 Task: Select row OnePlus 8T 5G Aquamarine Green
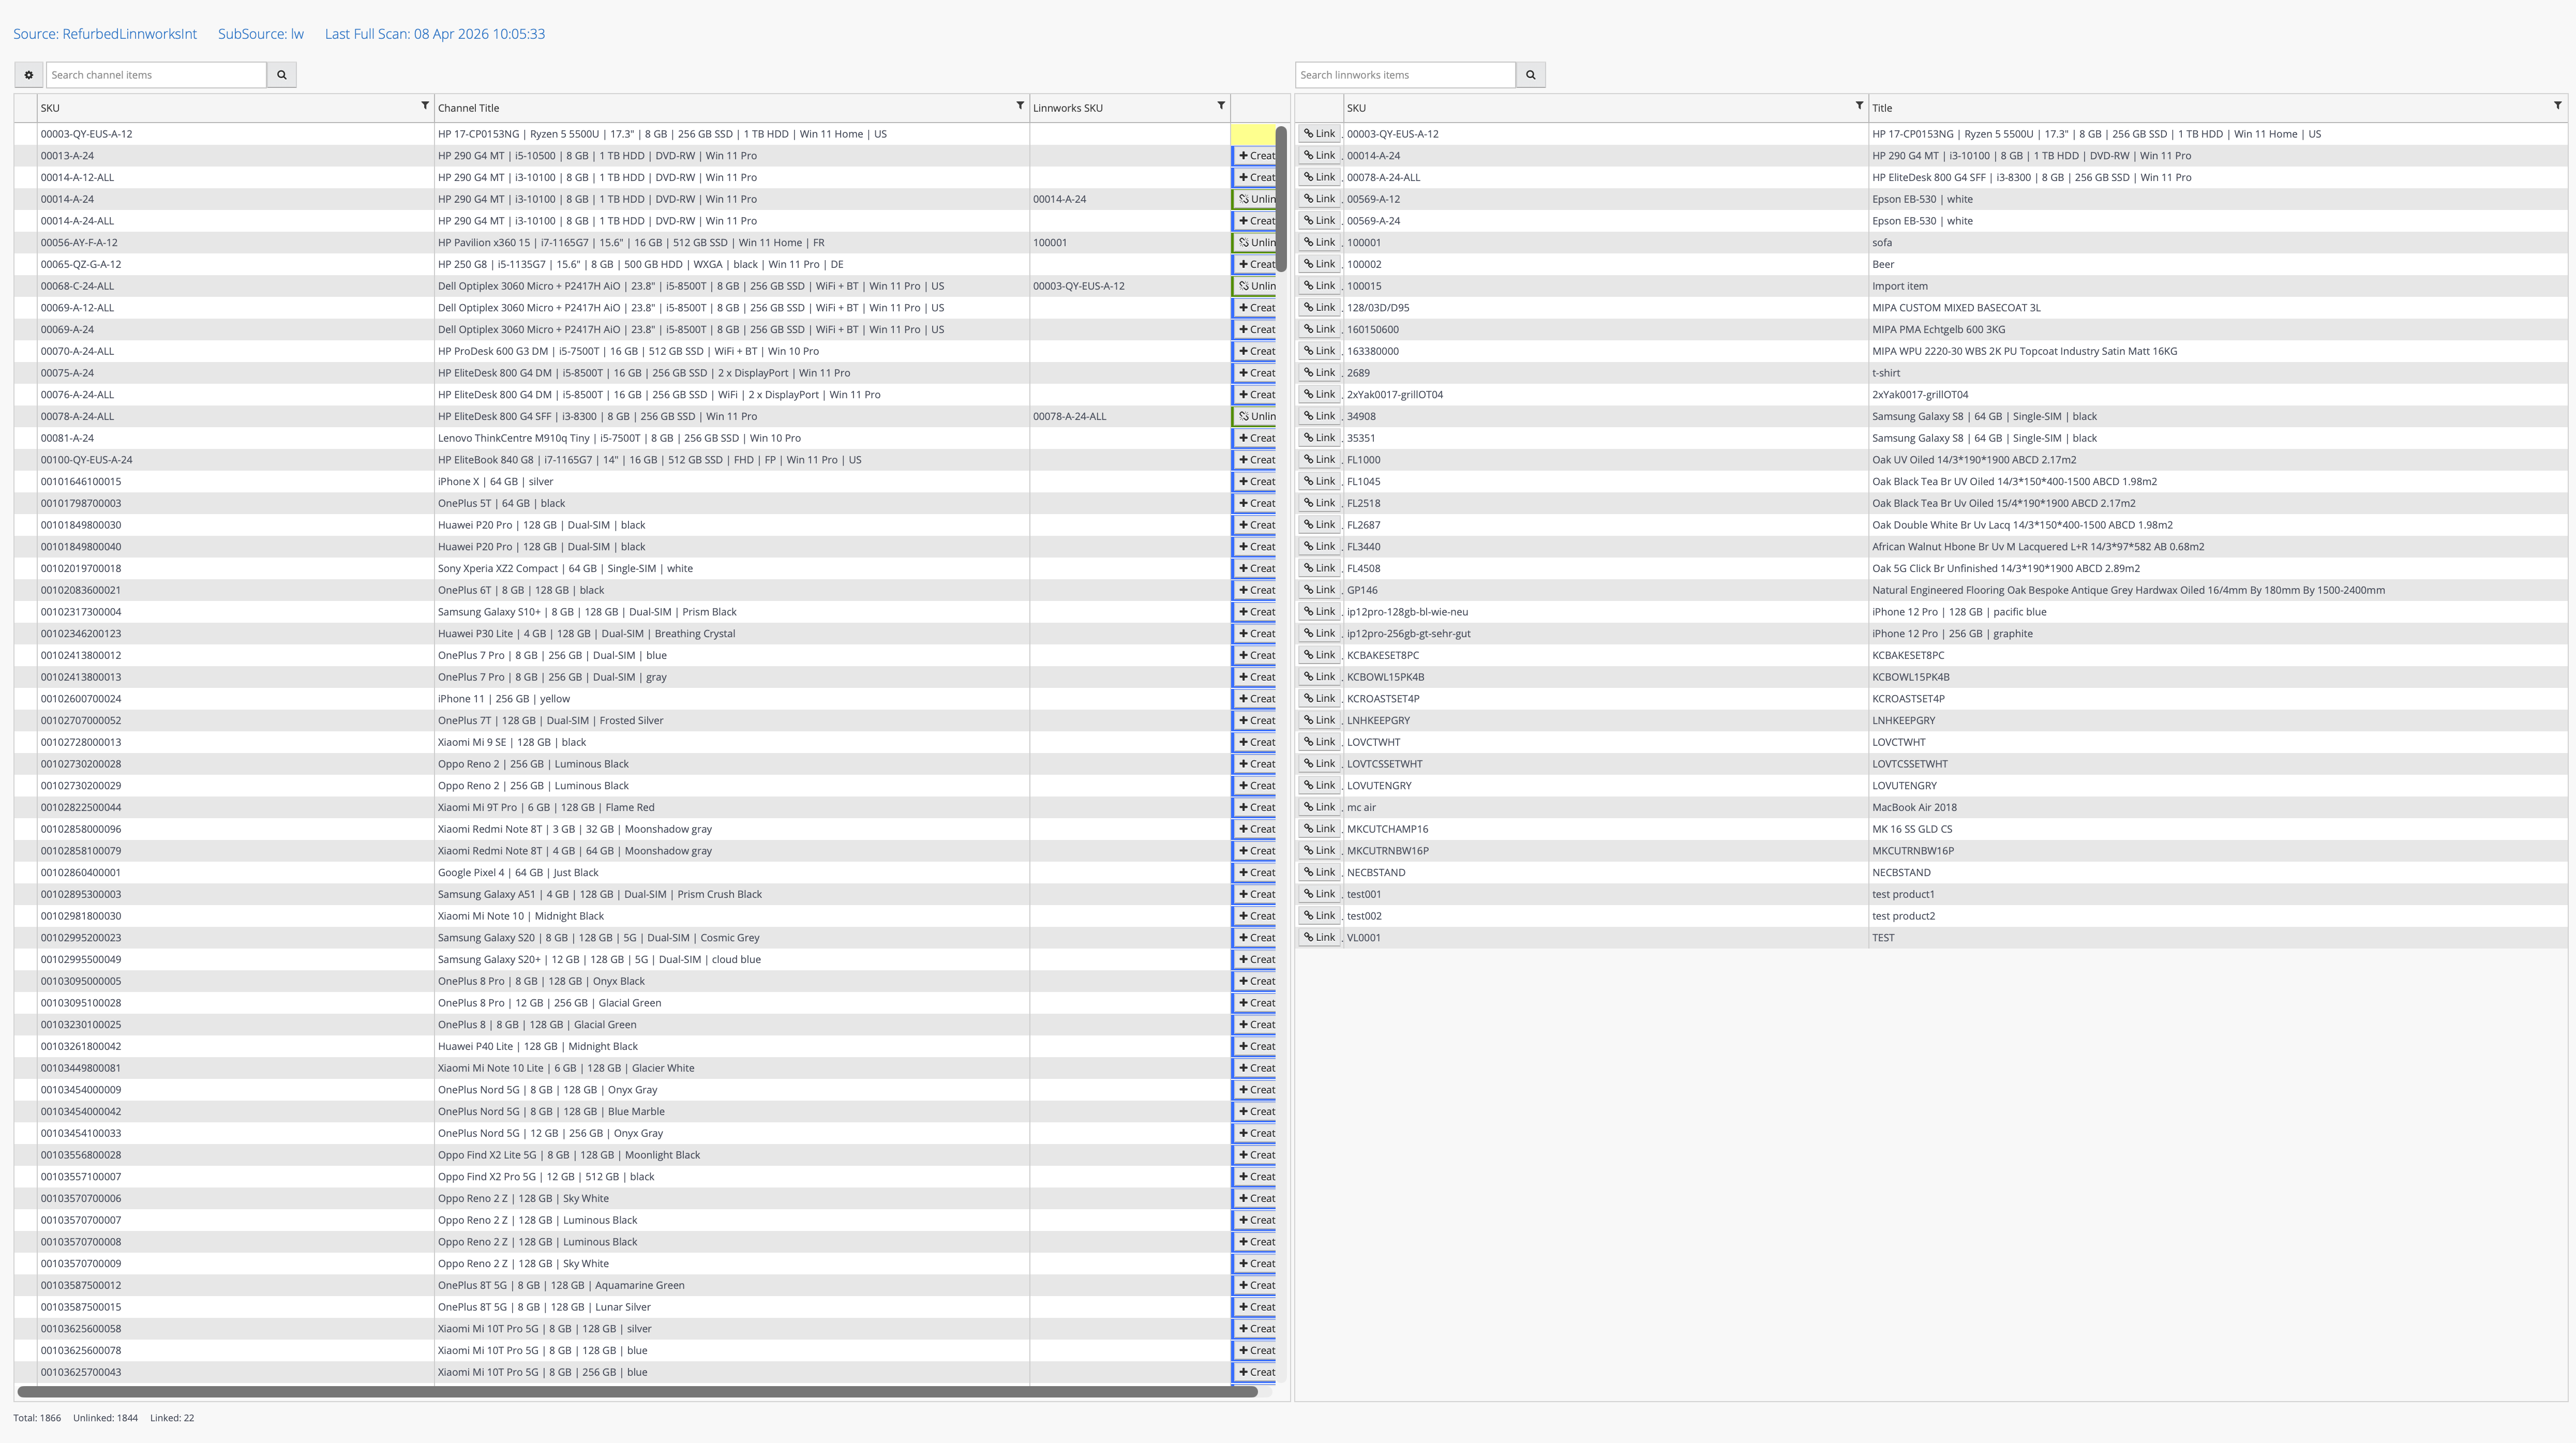point(645,1286)
